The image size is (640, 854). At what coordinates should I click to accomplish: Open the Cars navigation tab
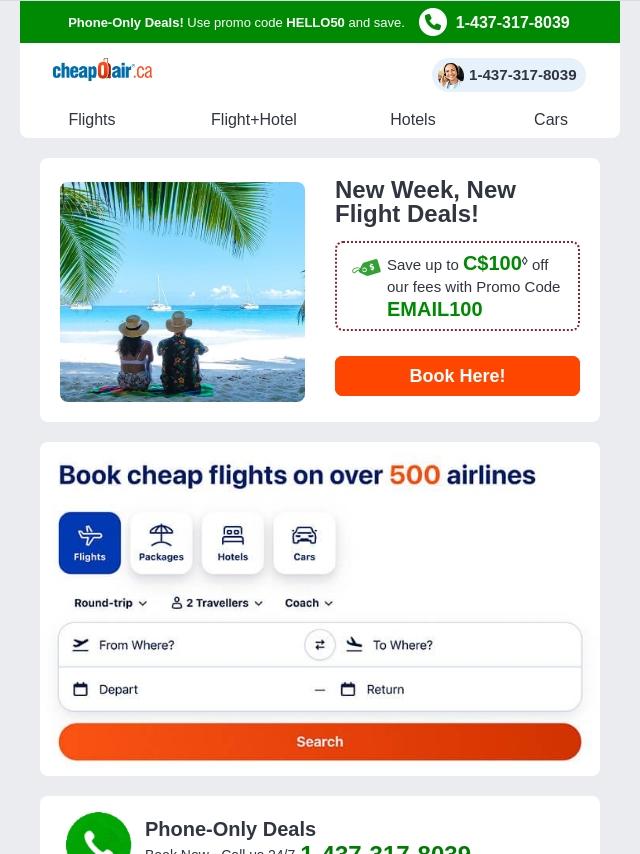pyautogui.click(x=551, y=119)
